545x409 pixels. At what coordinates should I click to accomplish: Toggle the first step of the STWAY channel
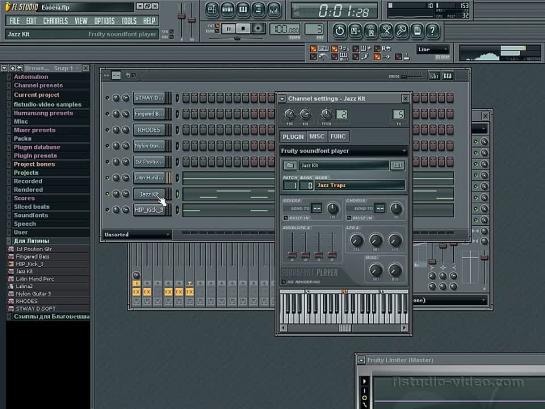click(x=186, y=98)
